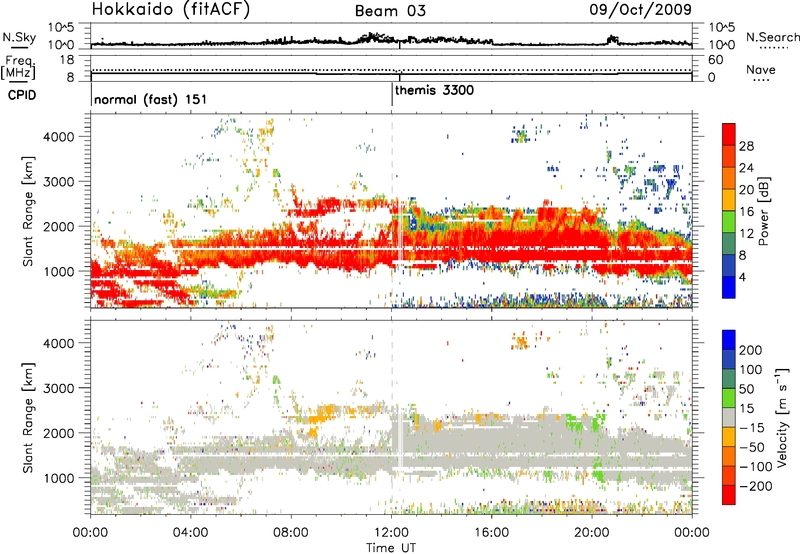This screenshot has width=800, height=554.
Task: Pick the light green segment of Velocity color bar
Action: pos(729,398)
